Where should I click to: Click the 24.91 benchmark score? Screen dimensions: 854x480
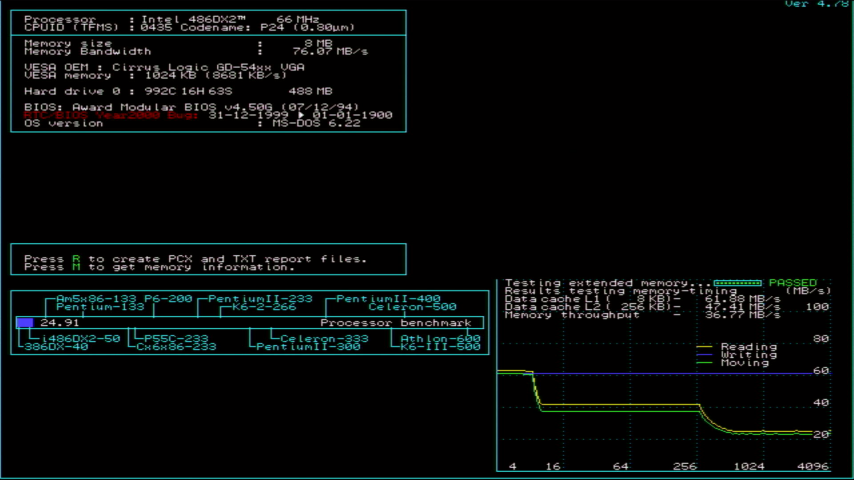60,323
